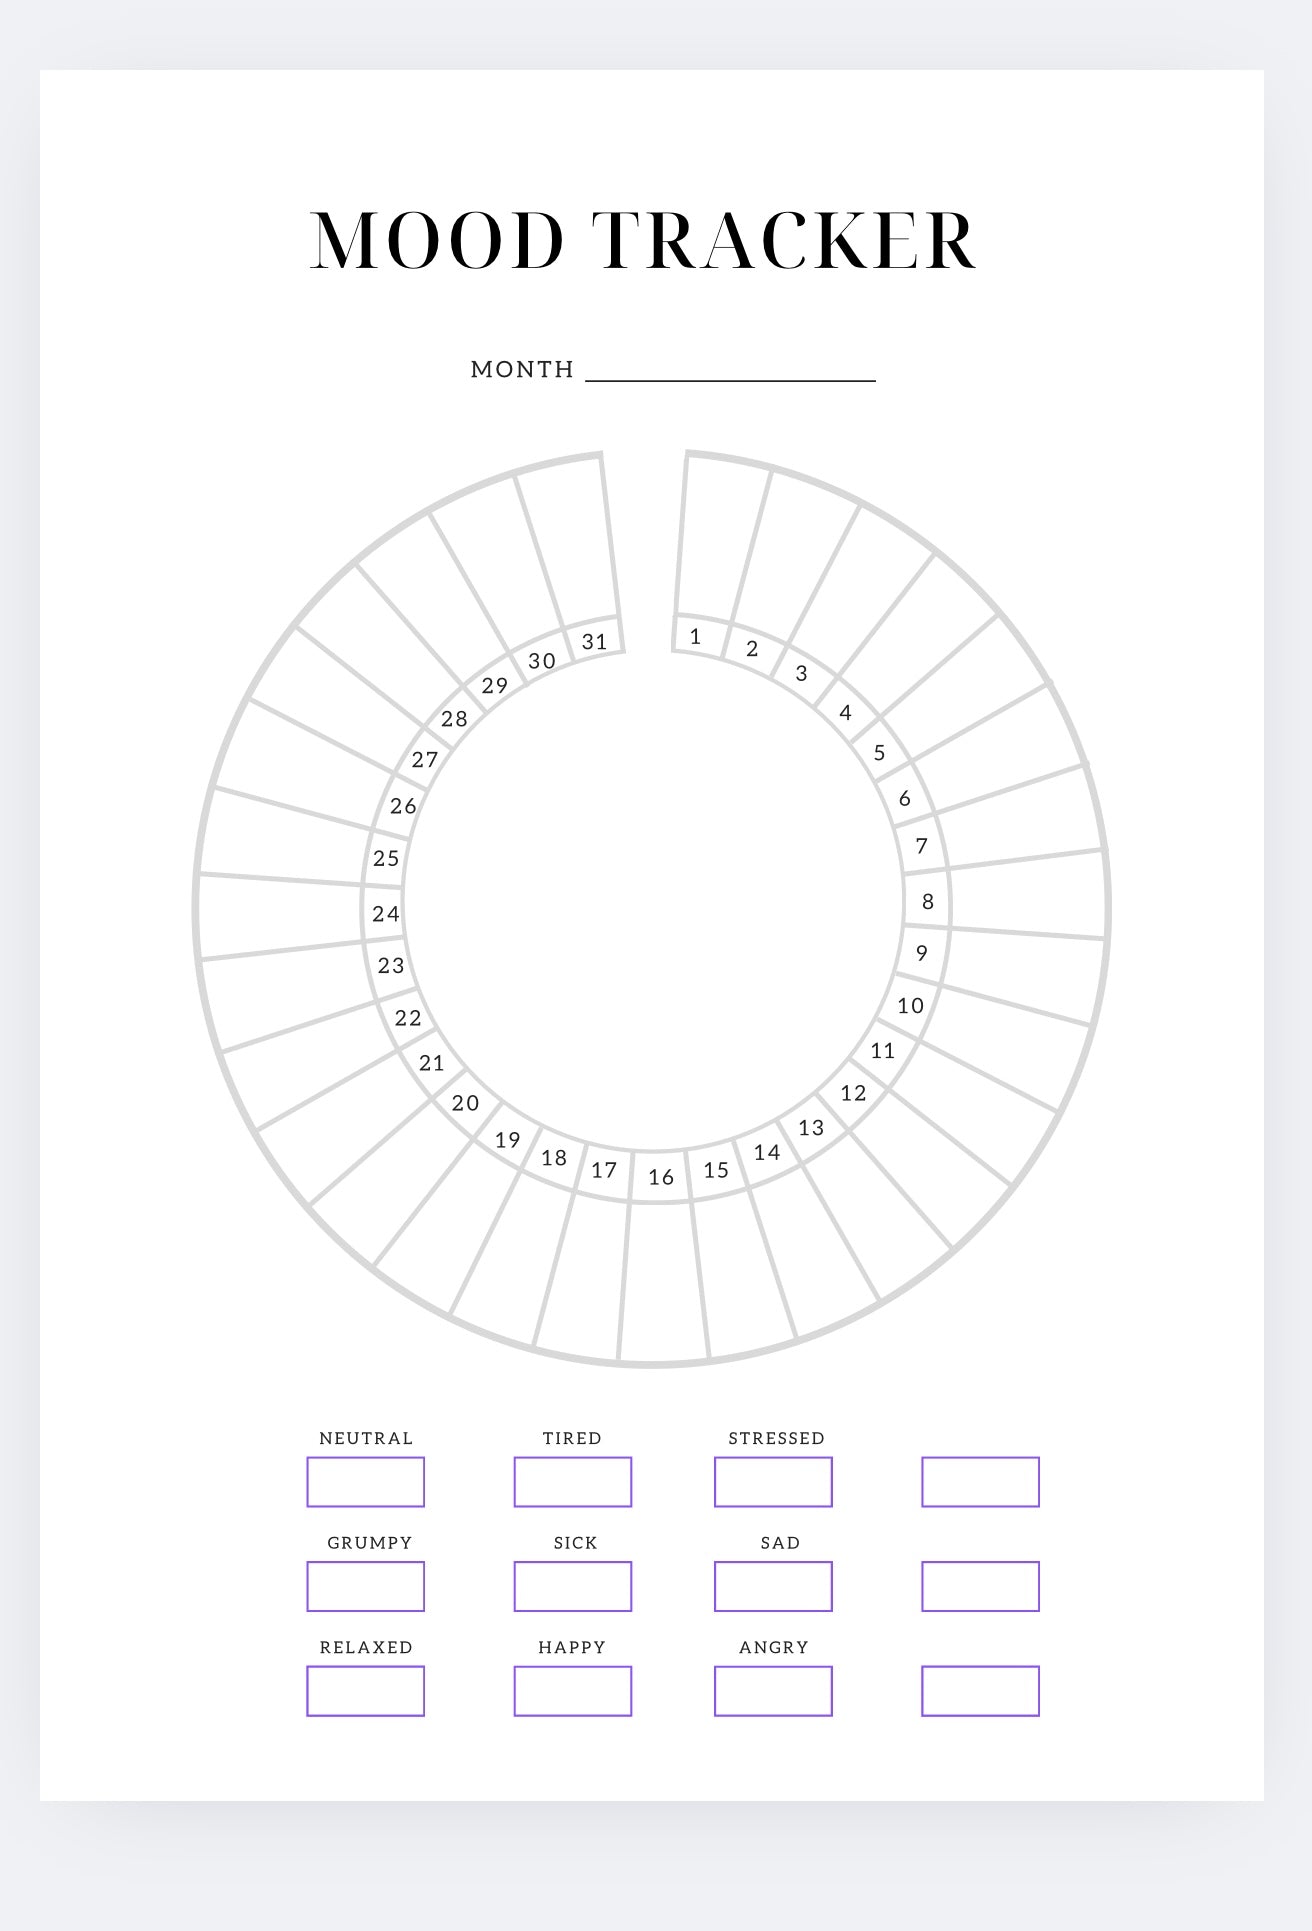Select the Angry color box
Screen dimensions: 1312x1931
point(773,1691)
